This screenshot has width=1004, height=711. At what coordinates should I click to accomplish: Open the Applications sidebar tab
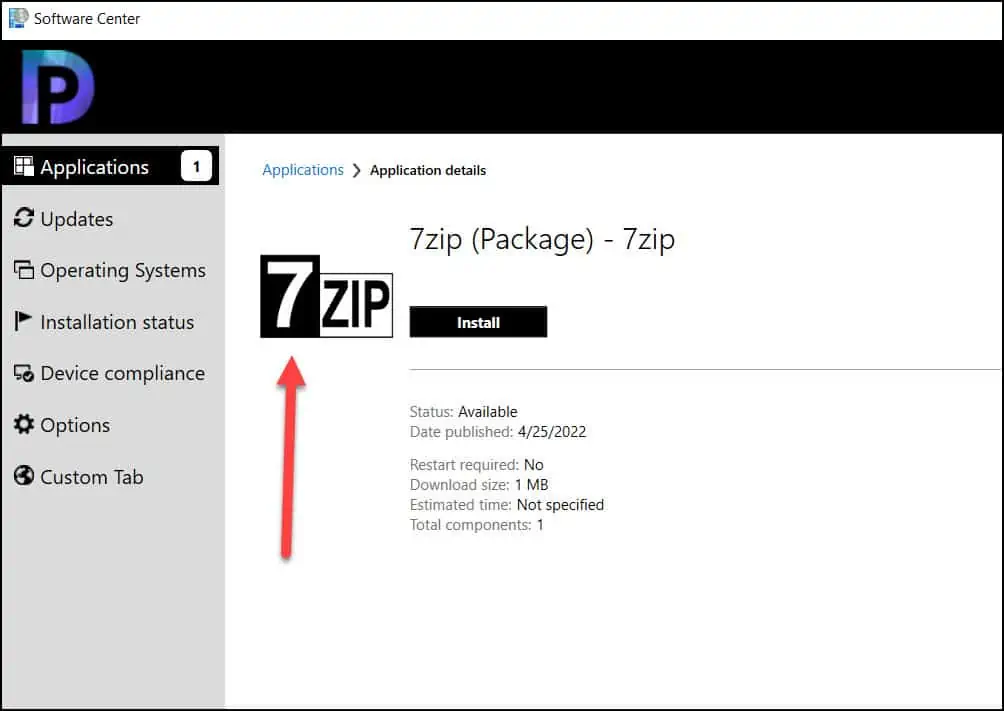coord(110,166)
